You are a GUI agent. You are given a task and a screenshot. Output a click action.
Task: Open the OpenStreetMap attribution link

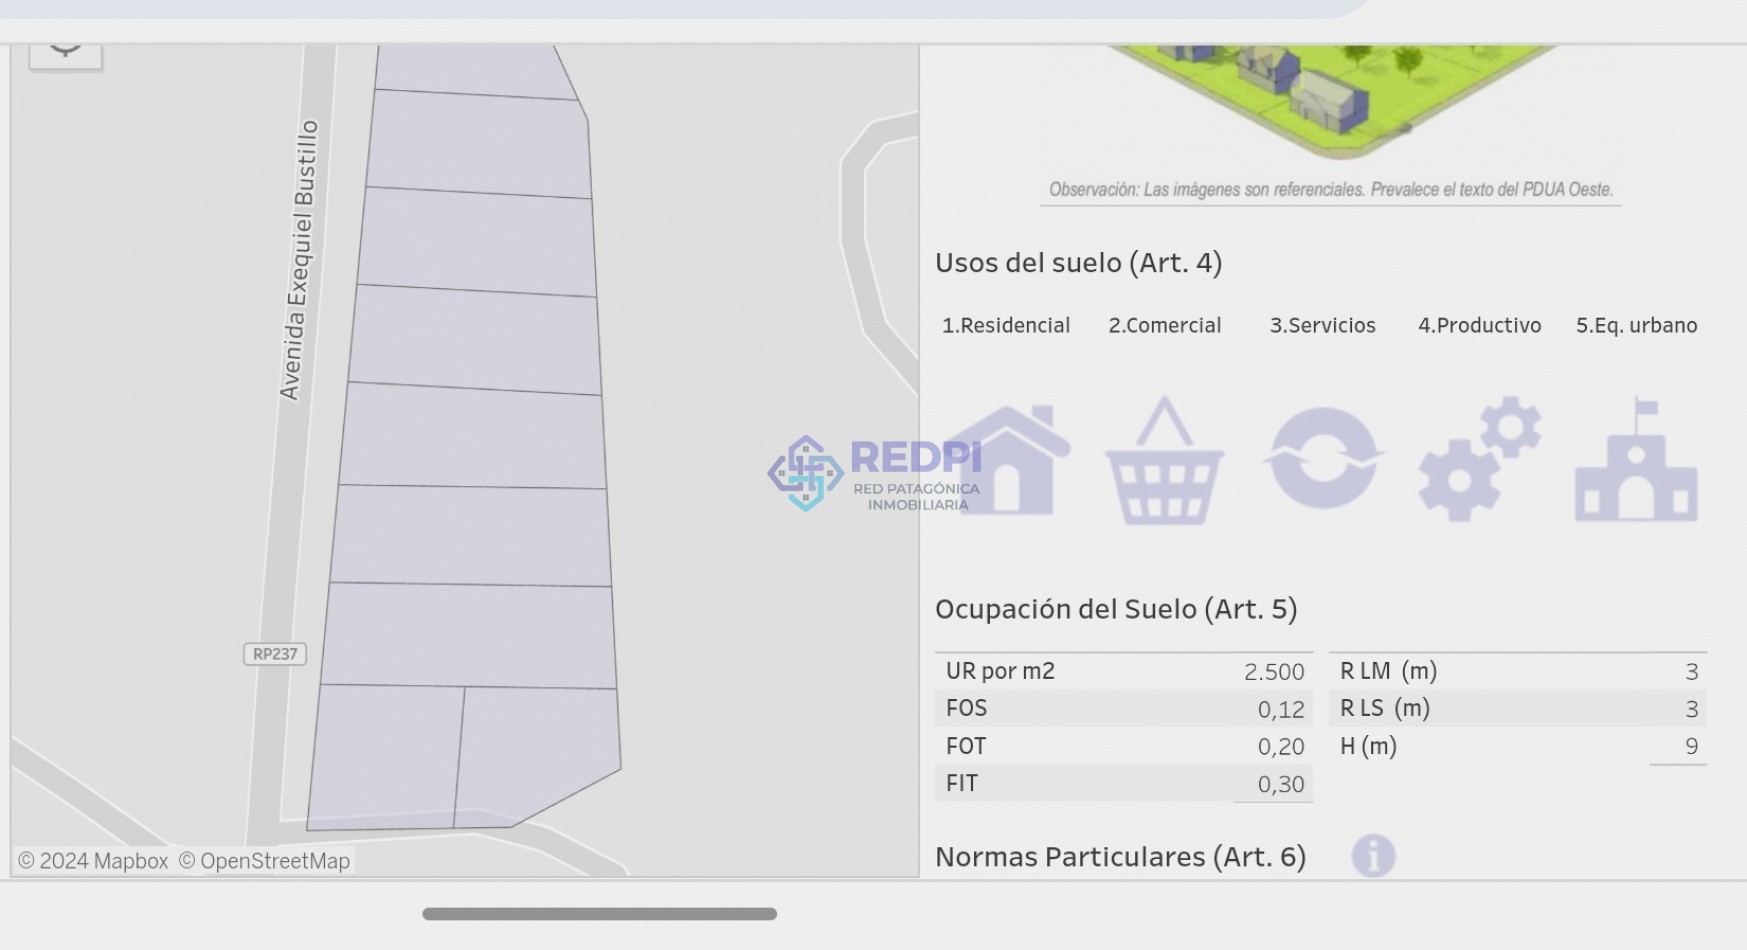264,861
